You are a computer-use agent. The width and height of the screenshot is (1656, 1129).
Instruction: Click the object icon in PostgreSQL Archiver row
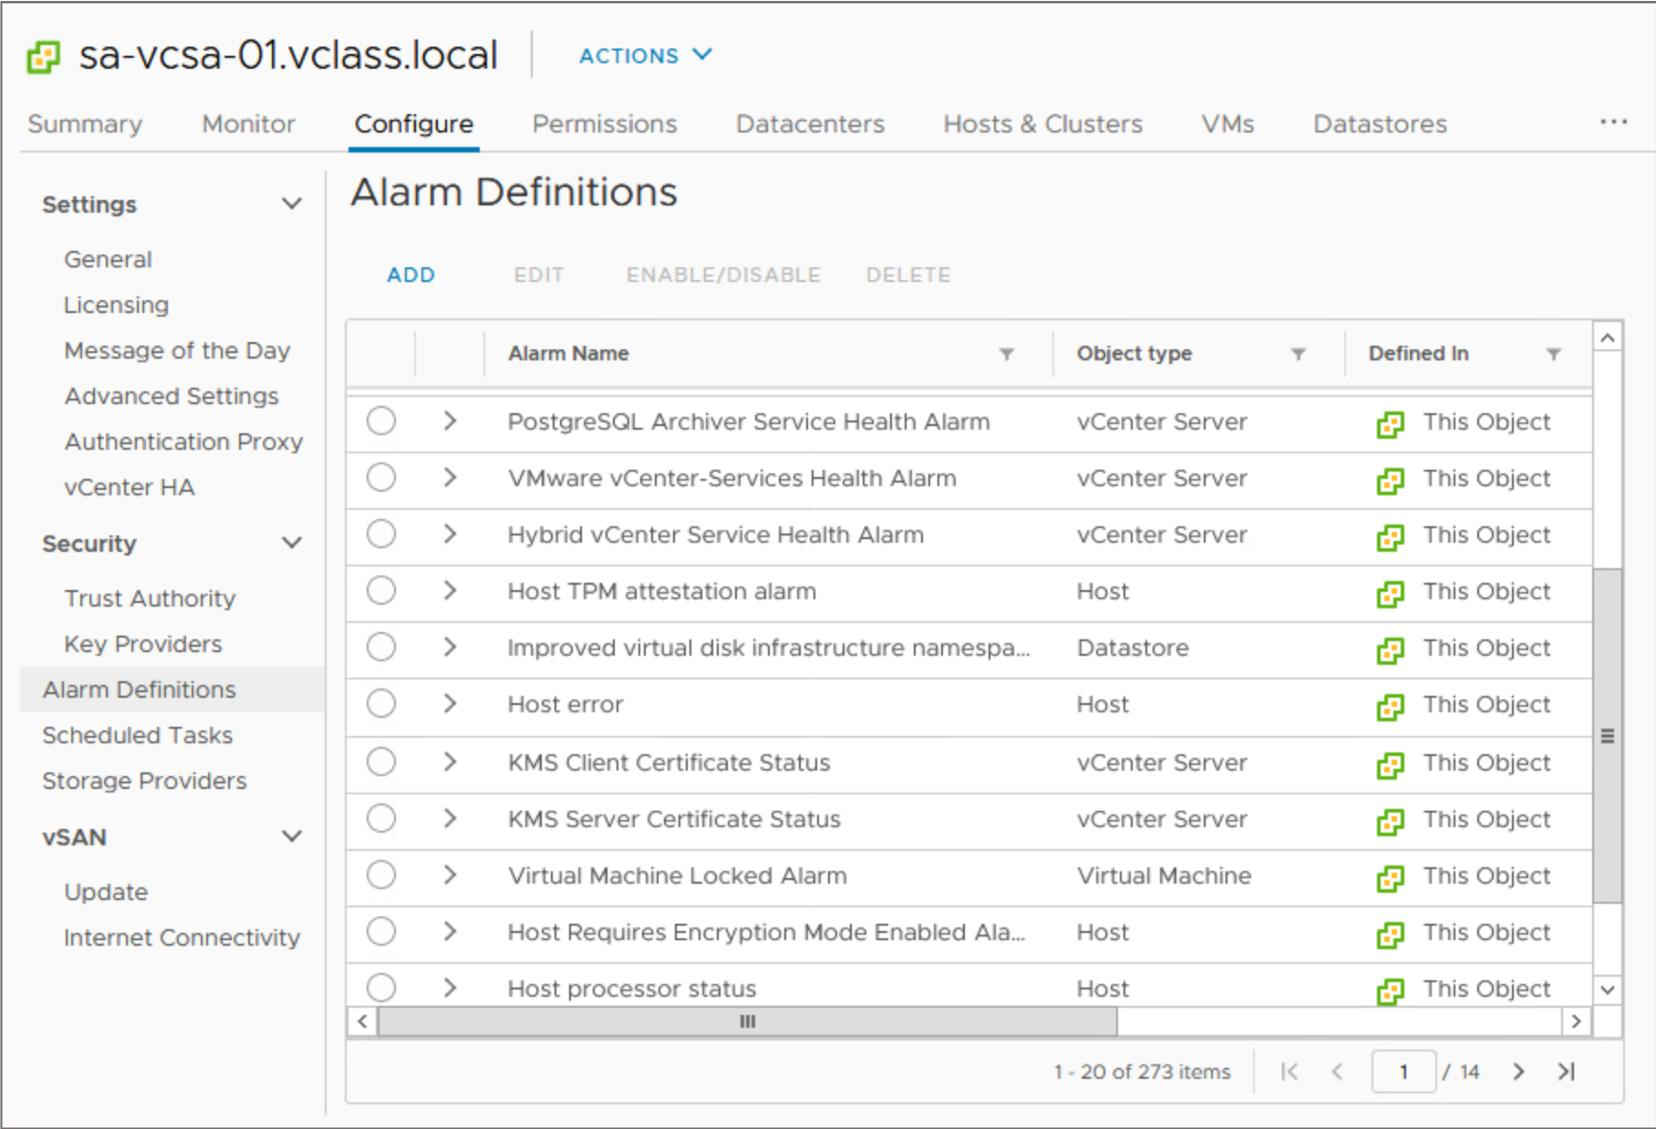(x=1390, y=424)
